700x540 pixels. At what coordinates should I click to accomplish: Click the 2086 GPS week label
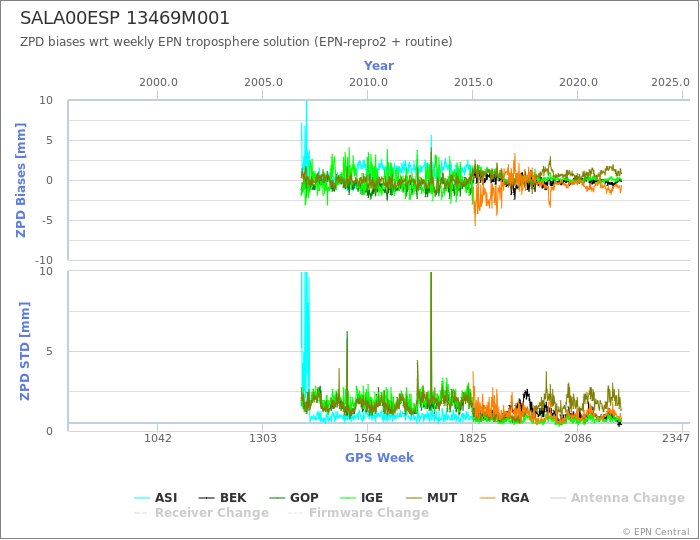click(x=578, y=438)
